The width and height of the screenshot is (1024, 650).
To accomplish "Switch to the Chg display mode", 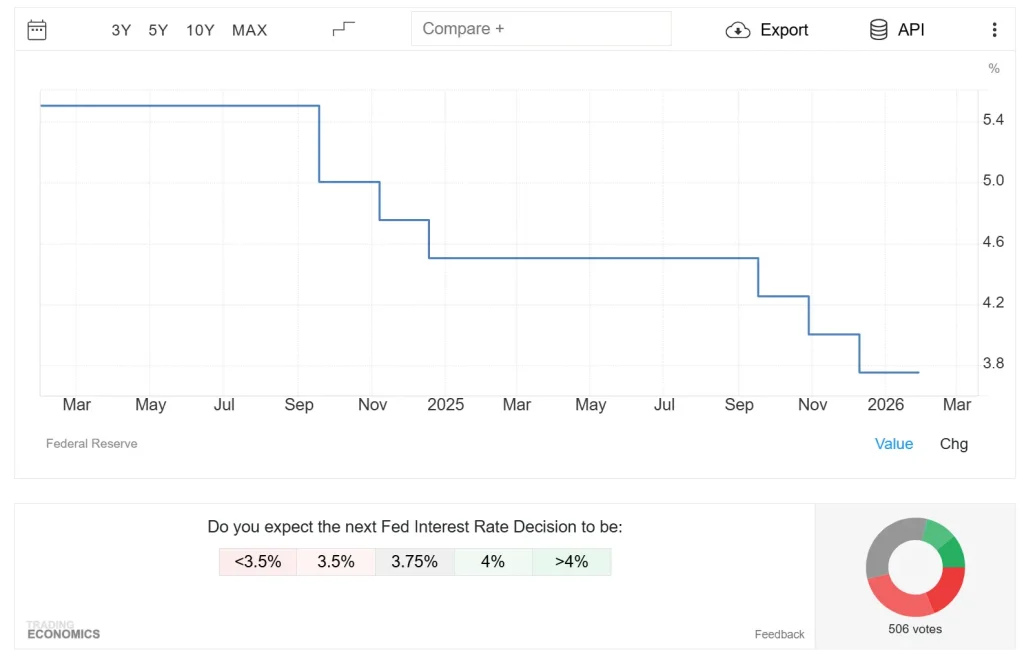I will tap(952, 443).
